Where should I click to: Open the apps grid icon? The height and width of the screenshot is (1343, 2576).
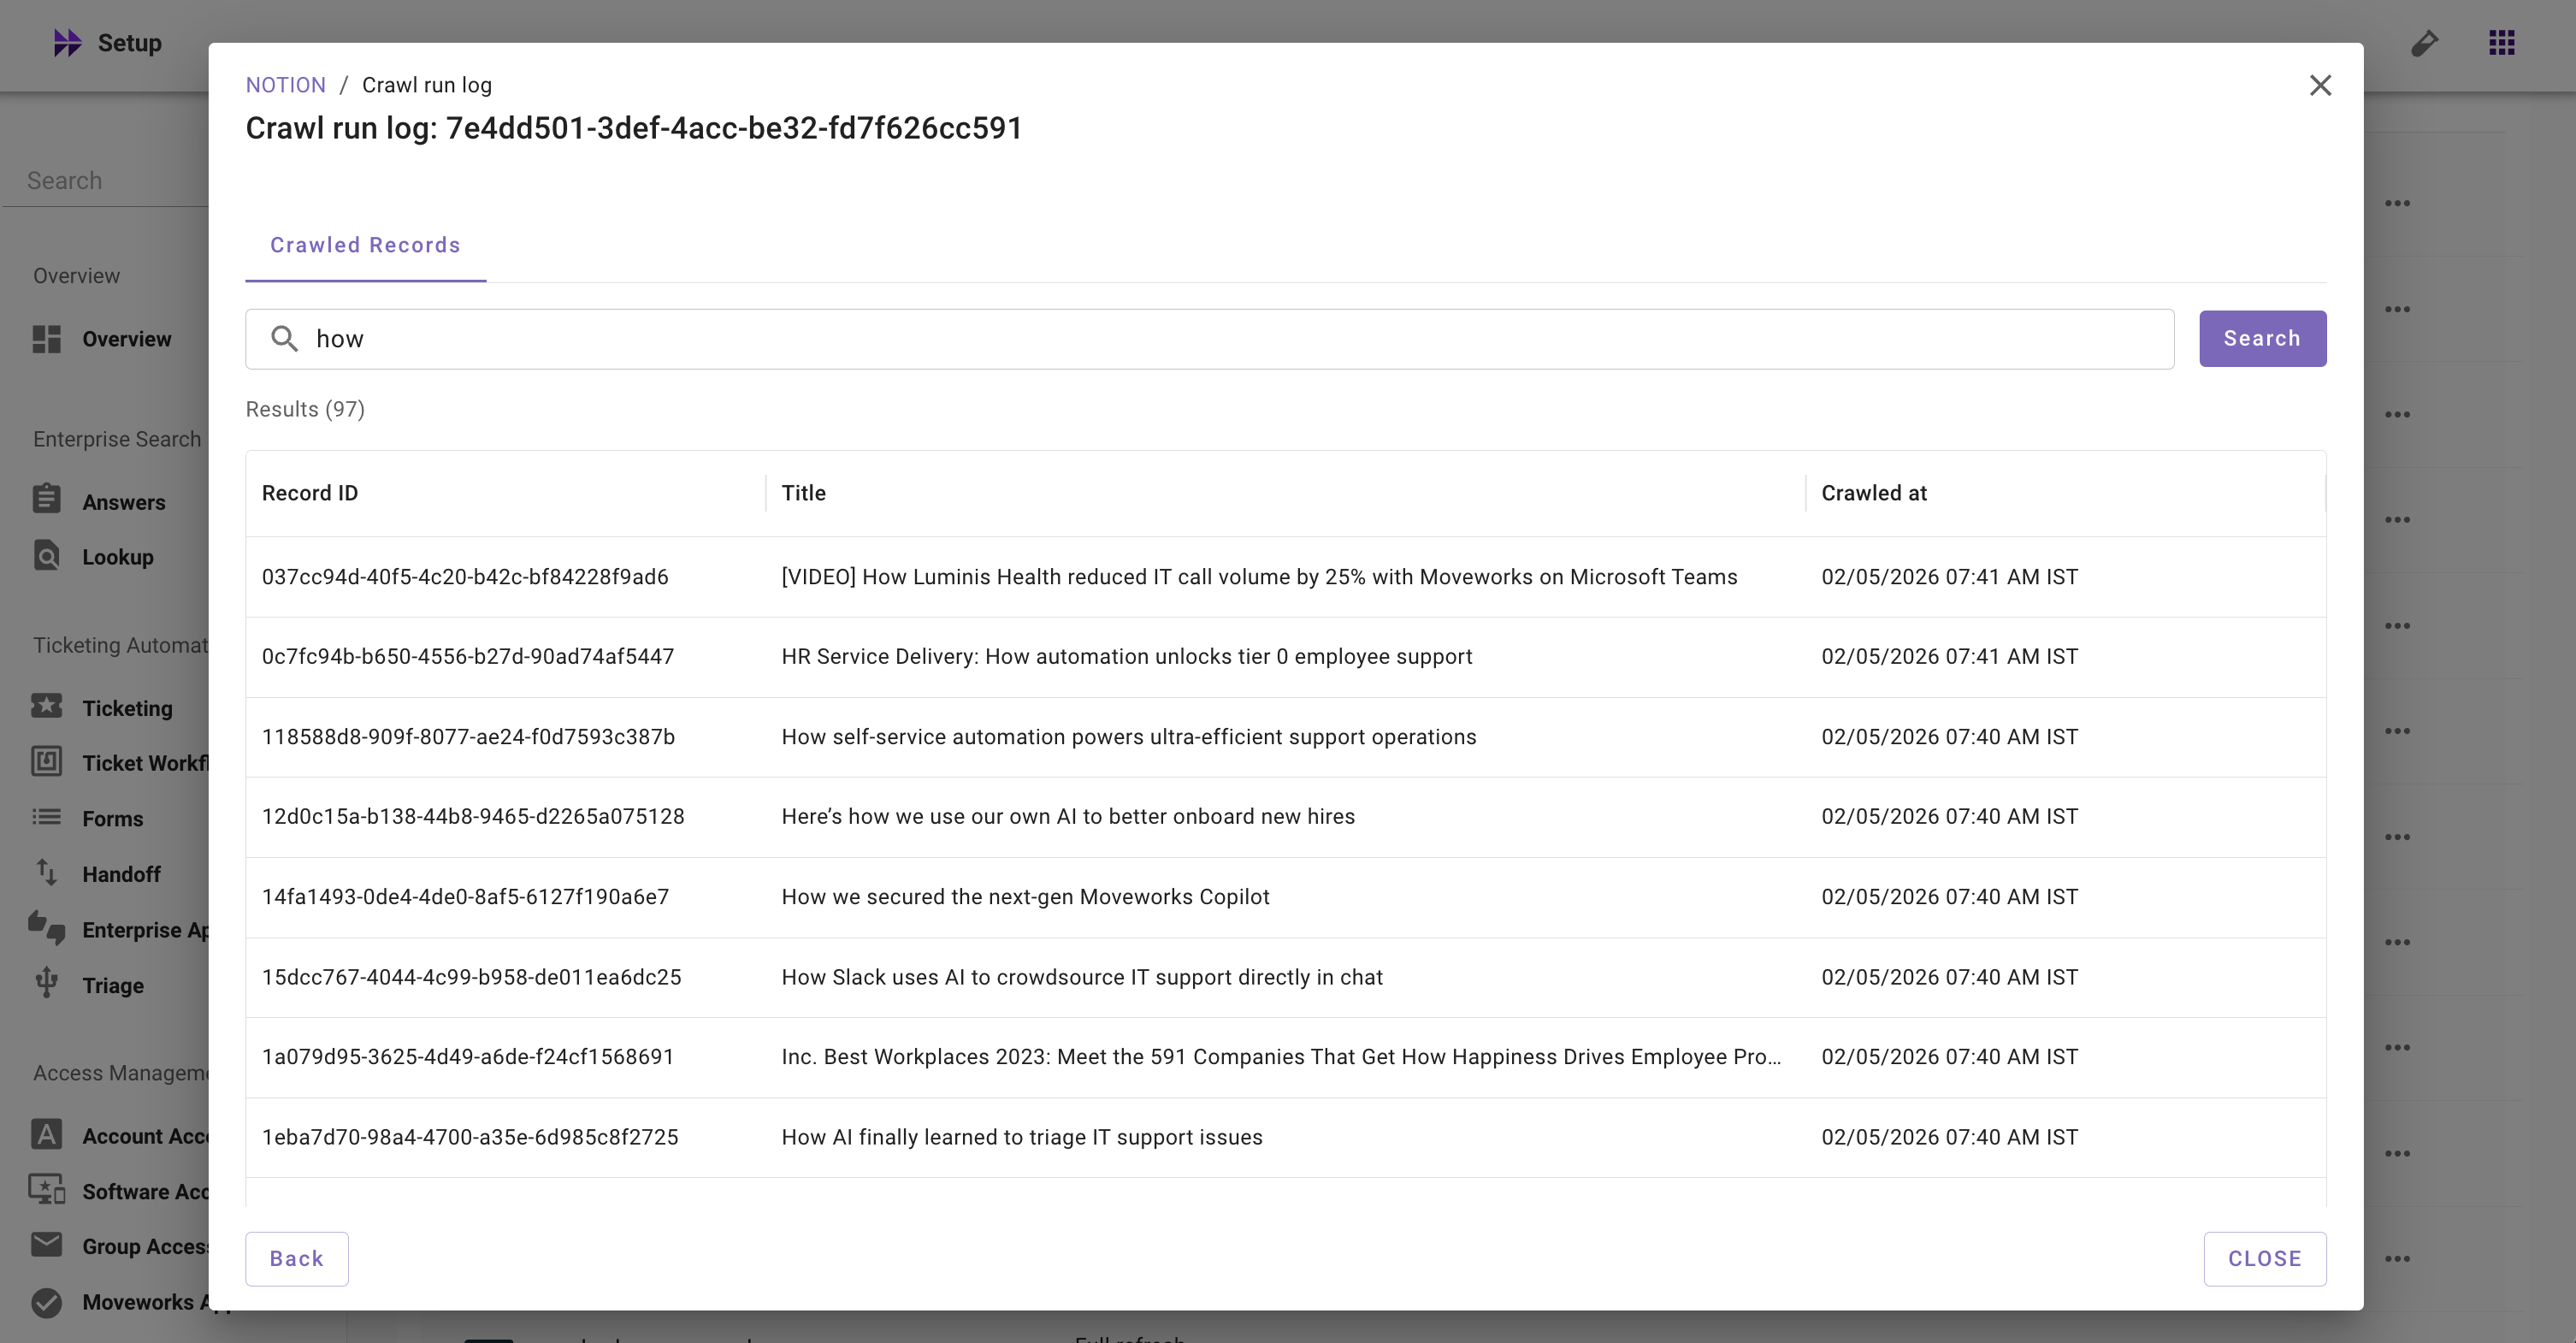(2501, 43)
